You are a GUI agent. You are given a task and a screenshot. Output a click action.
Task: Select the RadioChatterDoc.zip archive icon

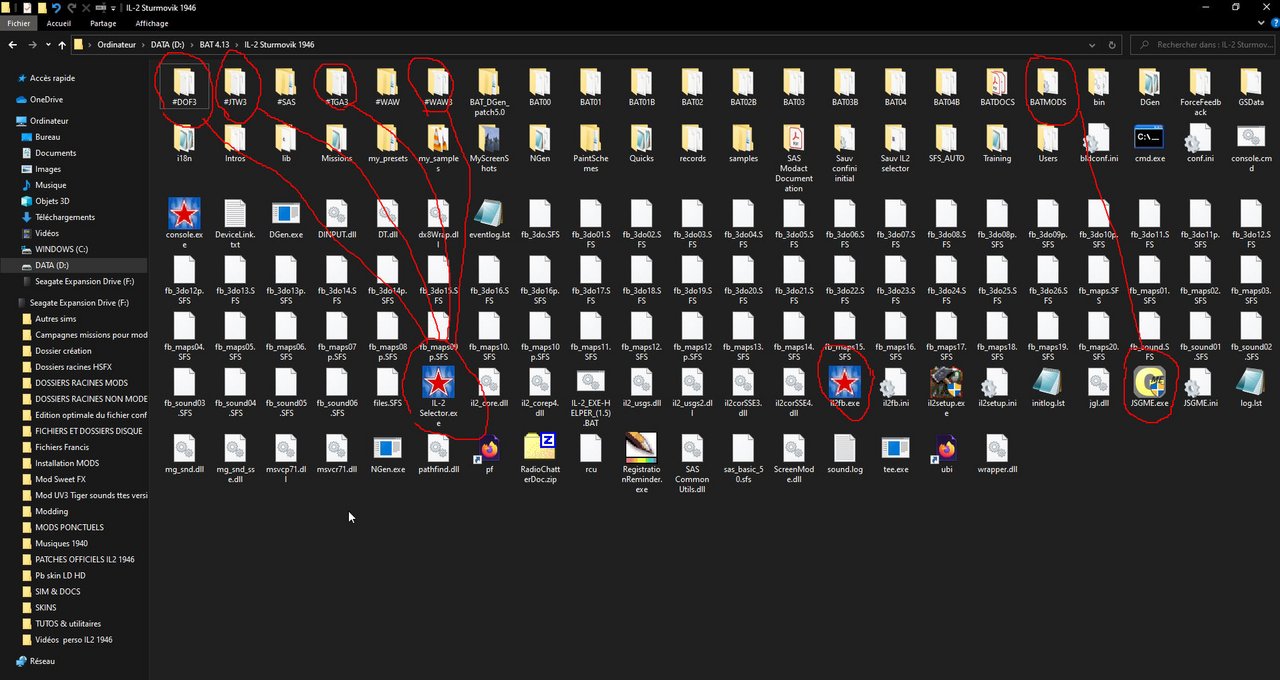(x=540, y=448)
